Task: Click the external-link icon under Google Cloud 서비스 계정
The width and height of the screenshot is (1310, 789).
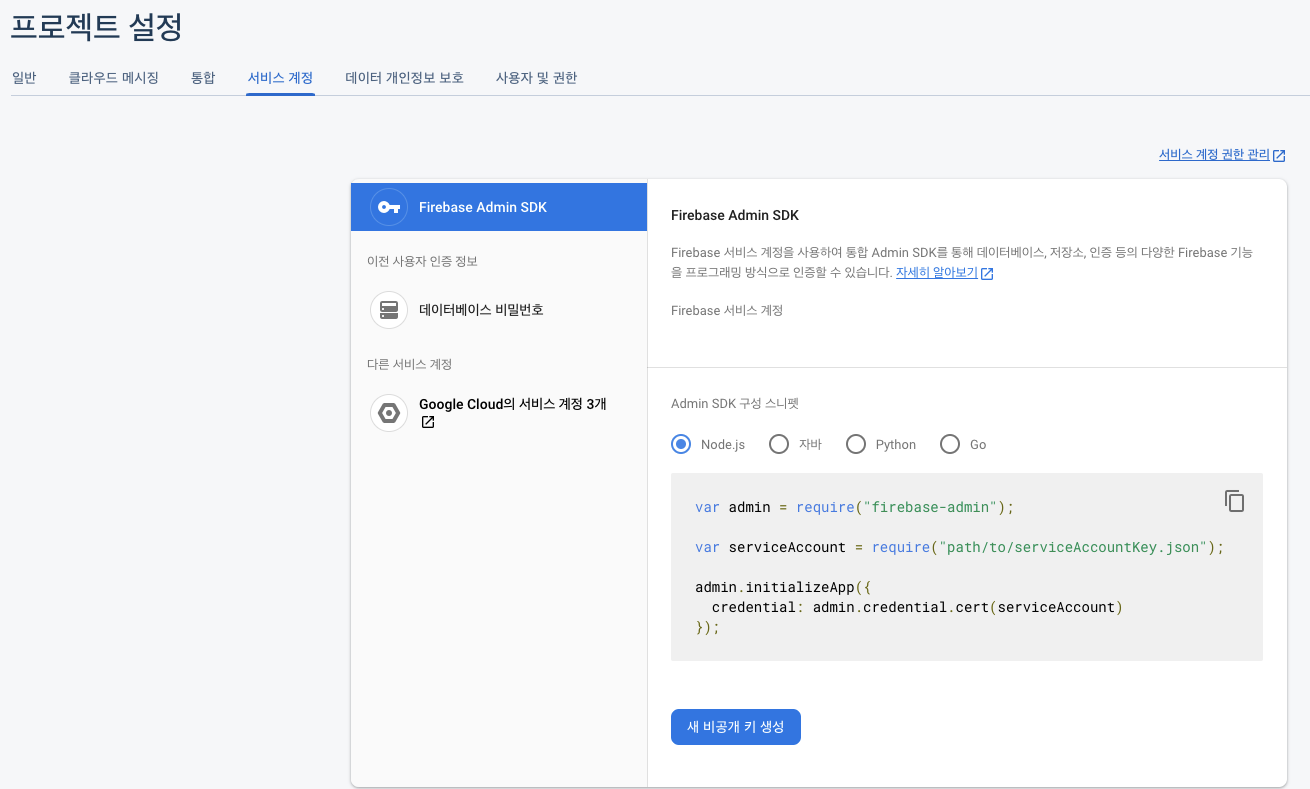Action: pyautogui.click(x=427, y=423)
